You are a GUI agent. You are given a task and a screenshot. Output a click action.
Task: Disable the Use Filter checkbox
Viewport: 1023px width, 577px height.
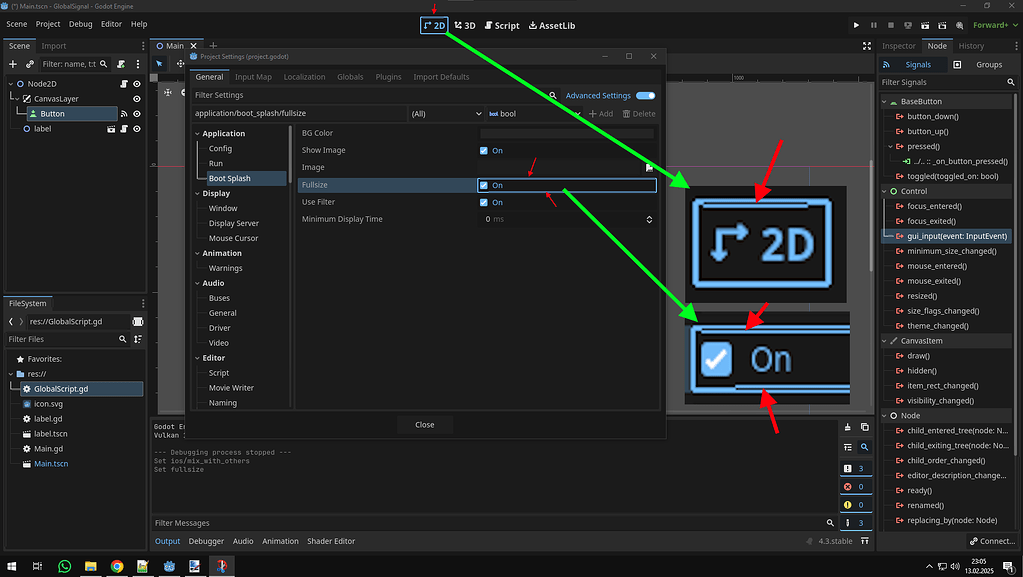click(x=483, y=201)
